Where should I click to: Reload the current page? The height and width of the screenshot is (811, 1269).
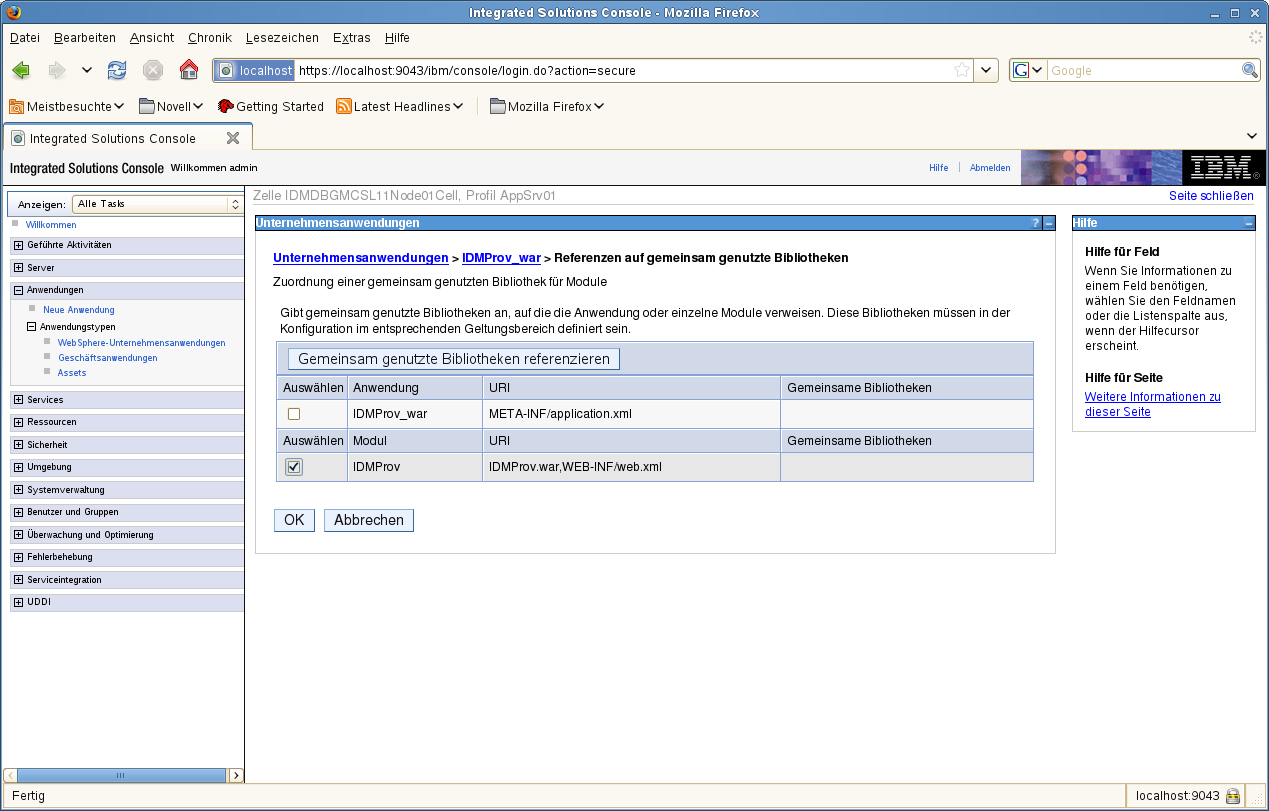(x=117, y=70)
